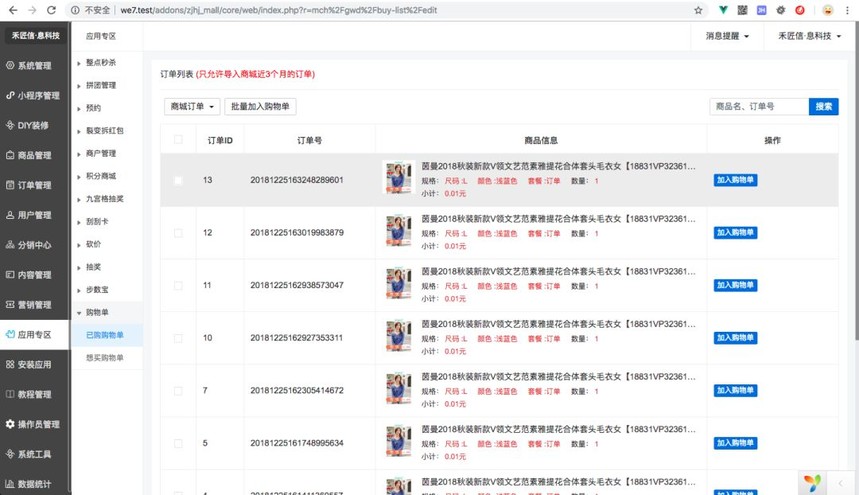Select 想买购物单 submenu item

click(x=107, y=358)
